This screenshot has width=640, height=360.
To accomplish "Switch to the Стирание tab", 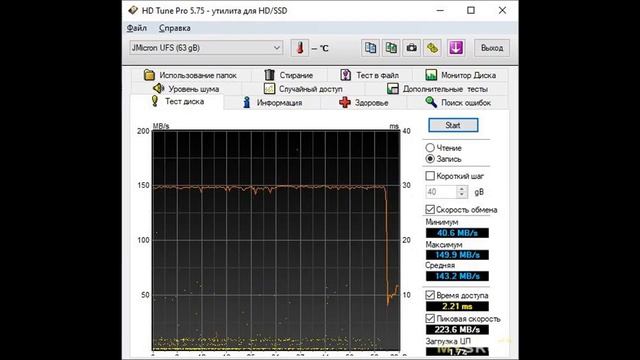I will tap(289, 75).
